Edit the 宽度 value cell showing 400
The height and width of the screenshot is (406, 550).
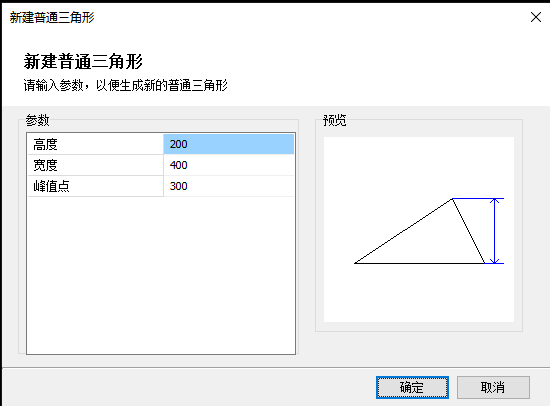(x=229, y=165)
